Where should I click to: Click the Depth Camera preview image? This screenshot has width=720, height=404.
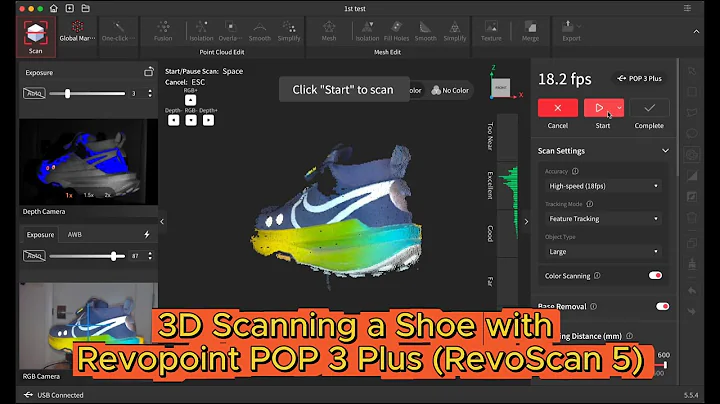point(88,162)
